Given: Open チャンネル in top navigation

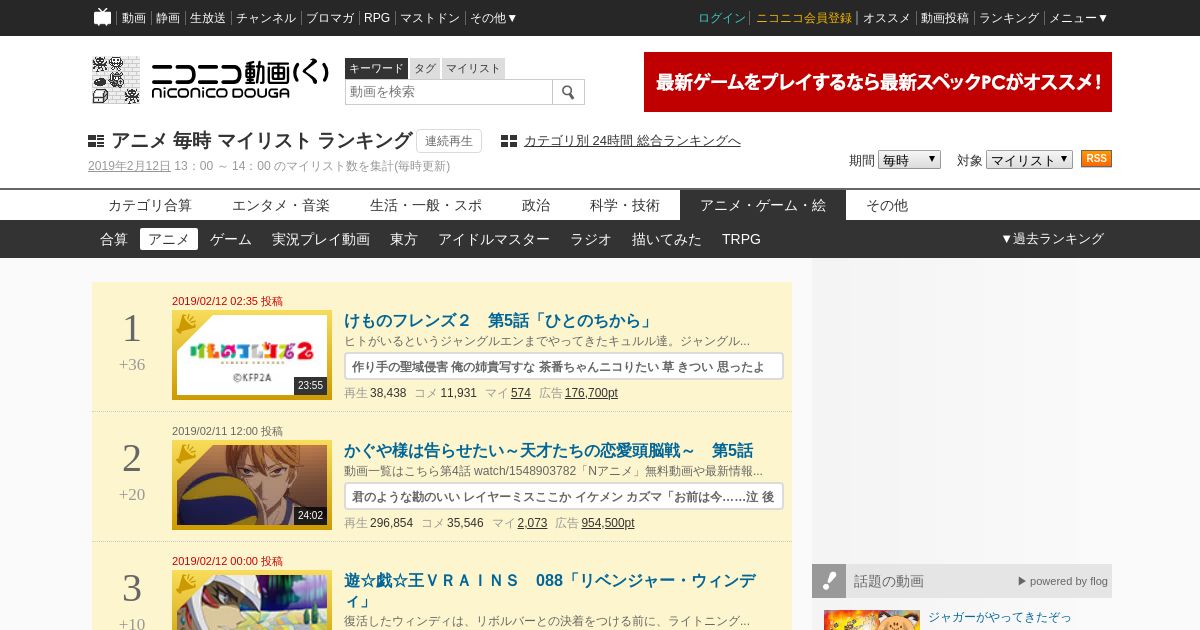Looking at the screenshot, I should [266, 18].
